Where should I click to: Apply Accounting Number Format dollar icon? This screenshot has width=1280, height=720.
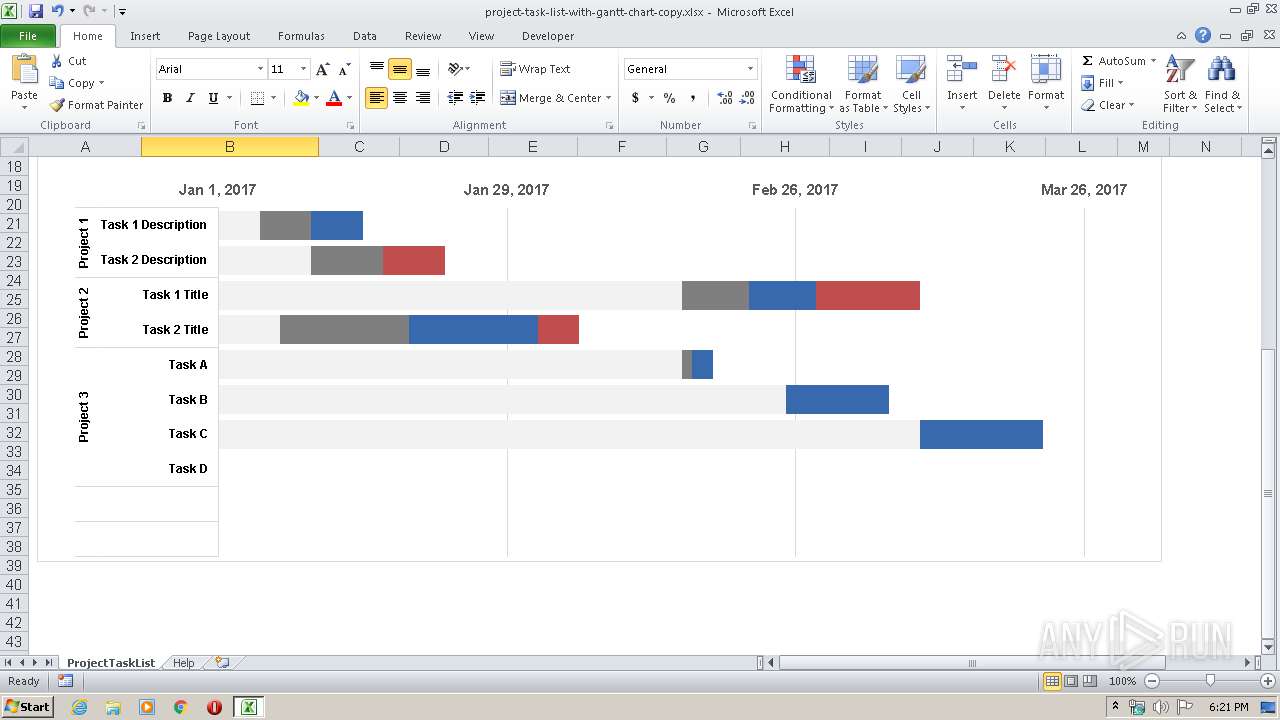click(635, 98)
